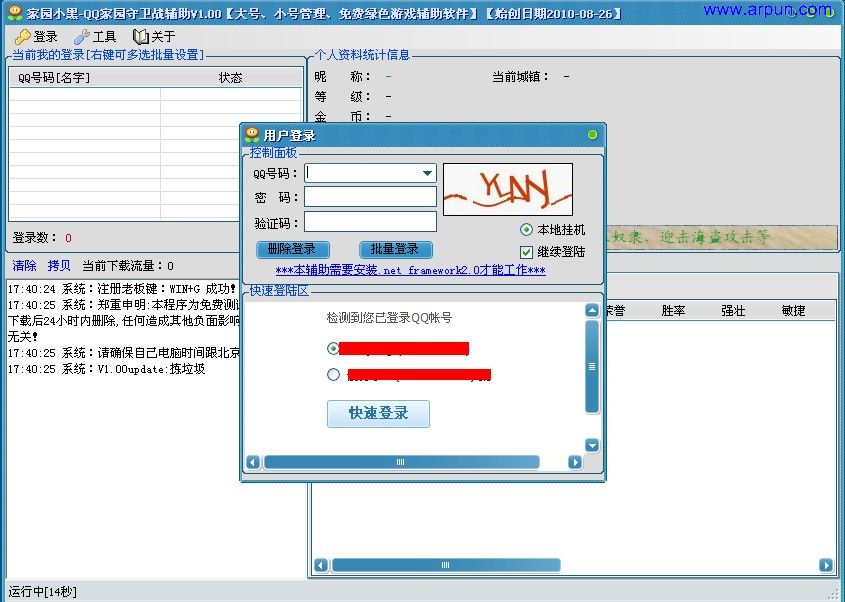Click the 敏捷 column header
The image size is (845, 602).
[793, 310]
